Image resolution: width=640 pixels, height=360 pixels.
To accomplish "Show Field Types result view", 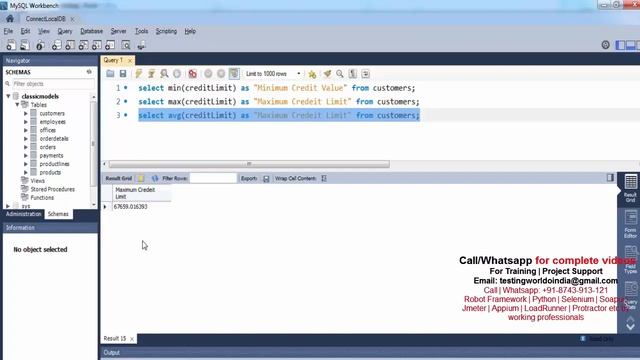I will 630,260.
